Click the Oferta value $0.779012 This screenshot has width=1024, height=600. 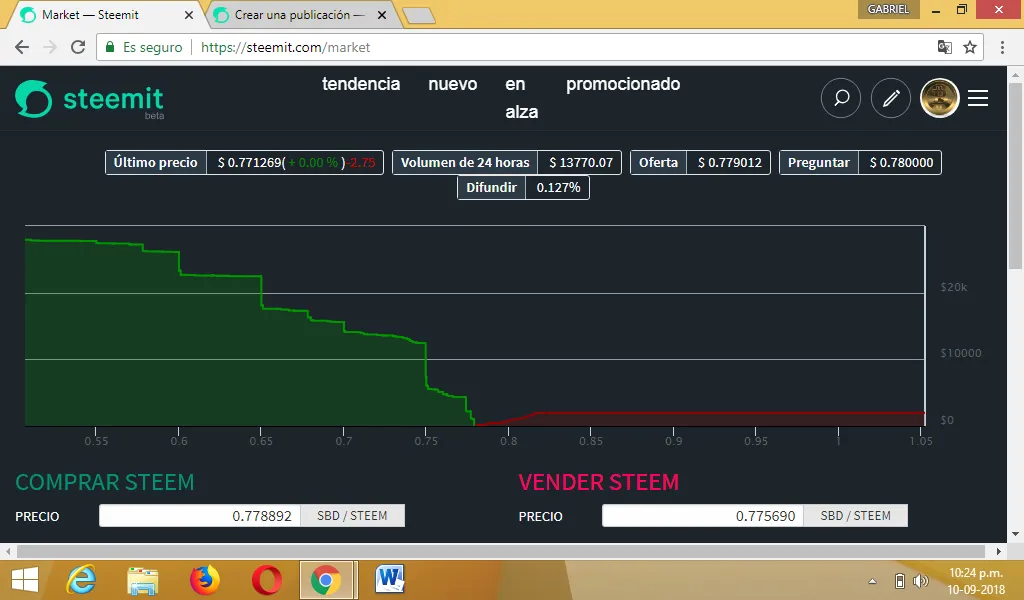pos(729,163)
